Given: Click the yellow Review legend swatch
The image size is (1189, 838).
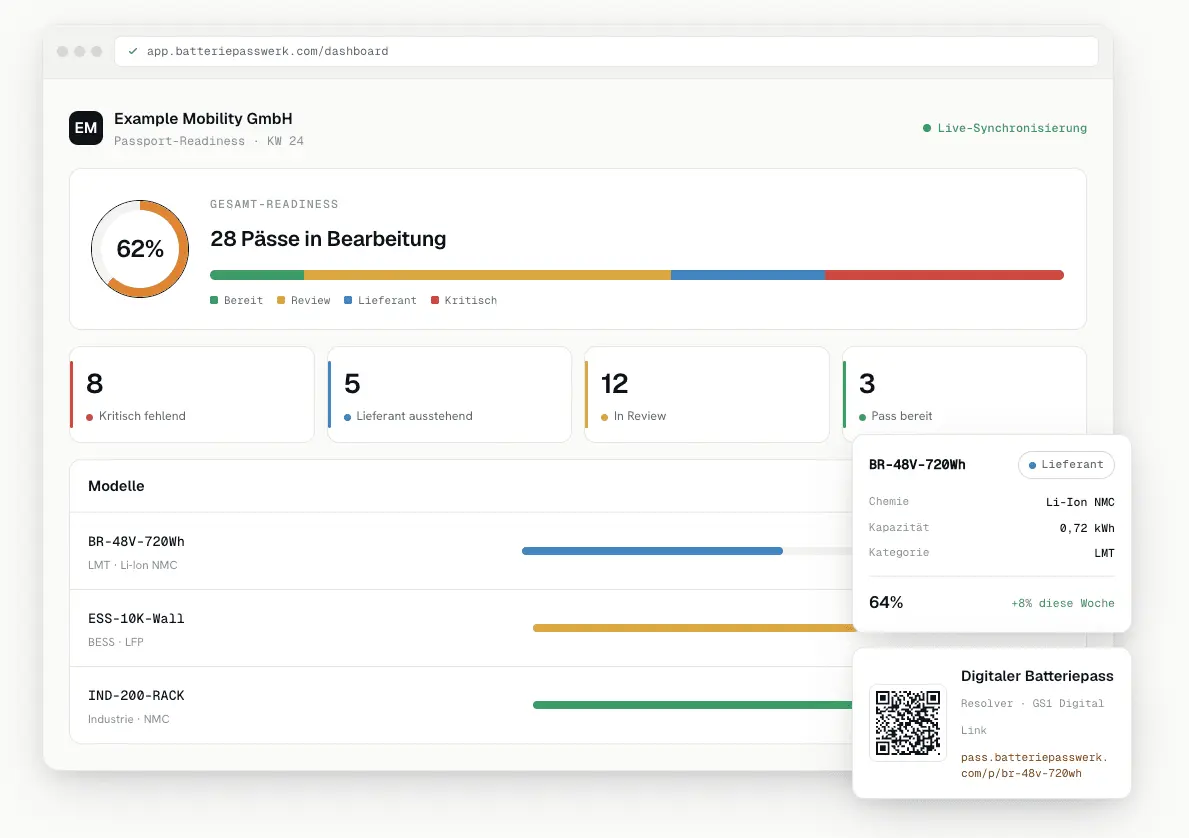Looking at the screenshot, I should (x=281, y=300).
